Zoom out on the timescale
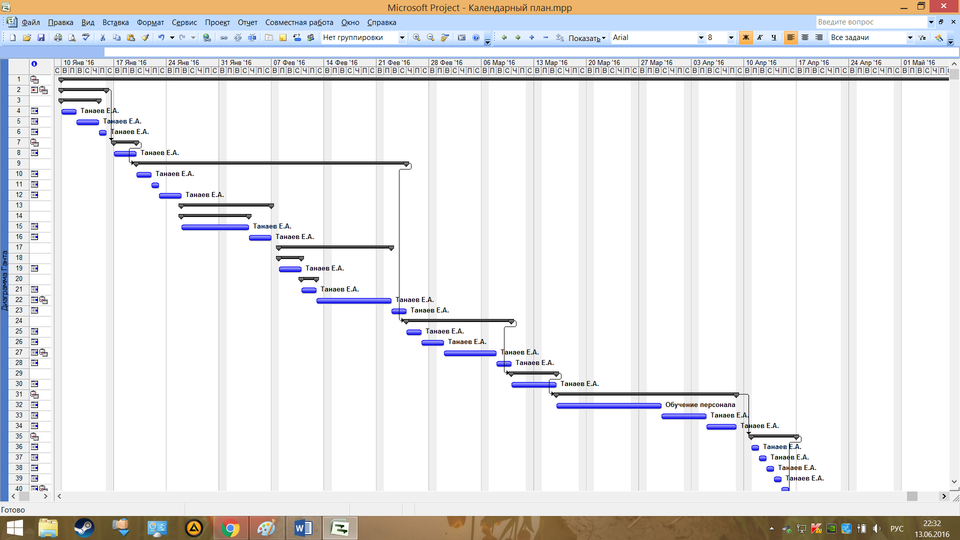Screen dimensions: 960x540 coord(431,38)
